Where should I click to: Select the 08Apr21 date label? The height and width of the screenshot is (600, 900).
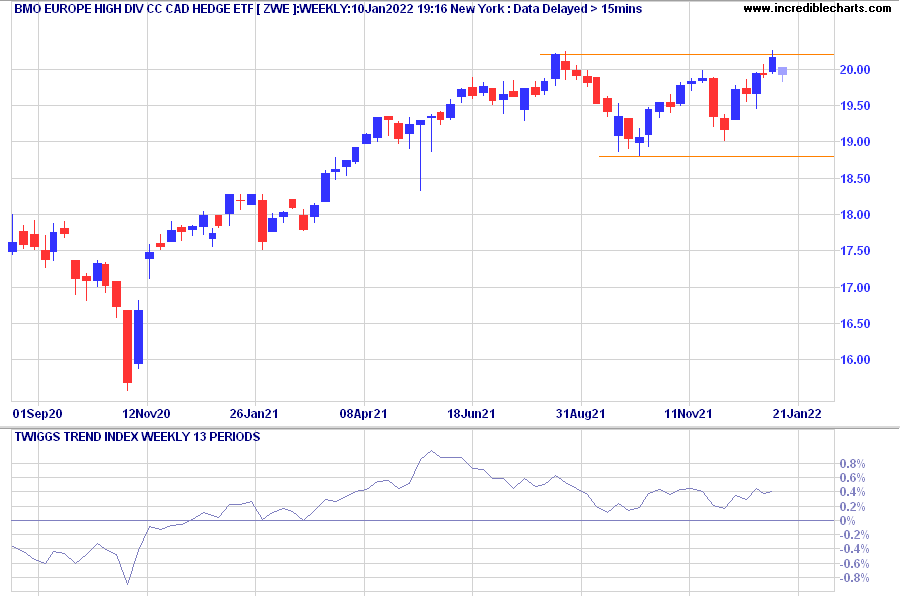(x=363, y=414)
